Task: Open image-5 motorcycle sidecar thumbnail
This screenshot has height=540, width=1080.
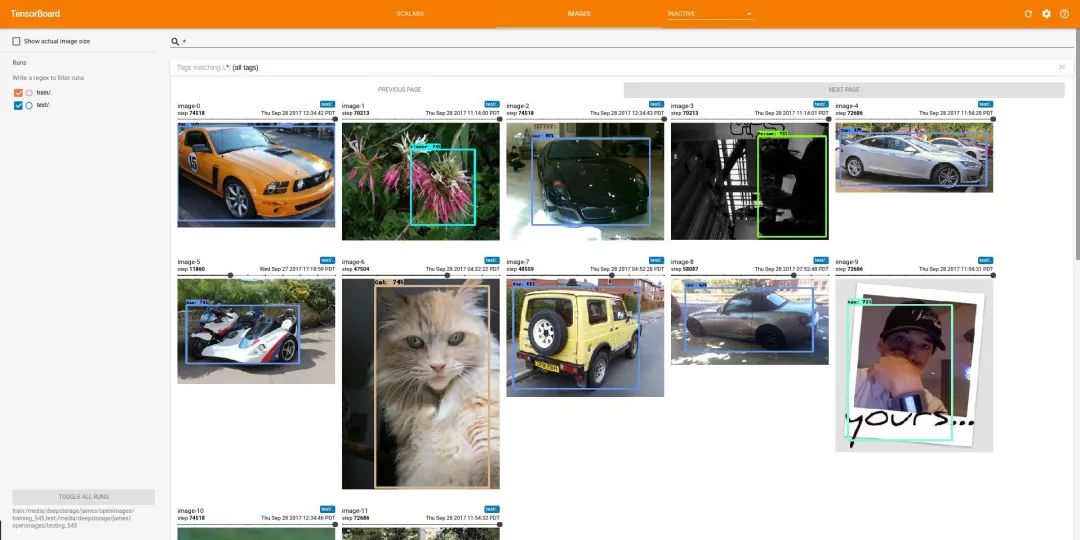Action: [256, 331]
